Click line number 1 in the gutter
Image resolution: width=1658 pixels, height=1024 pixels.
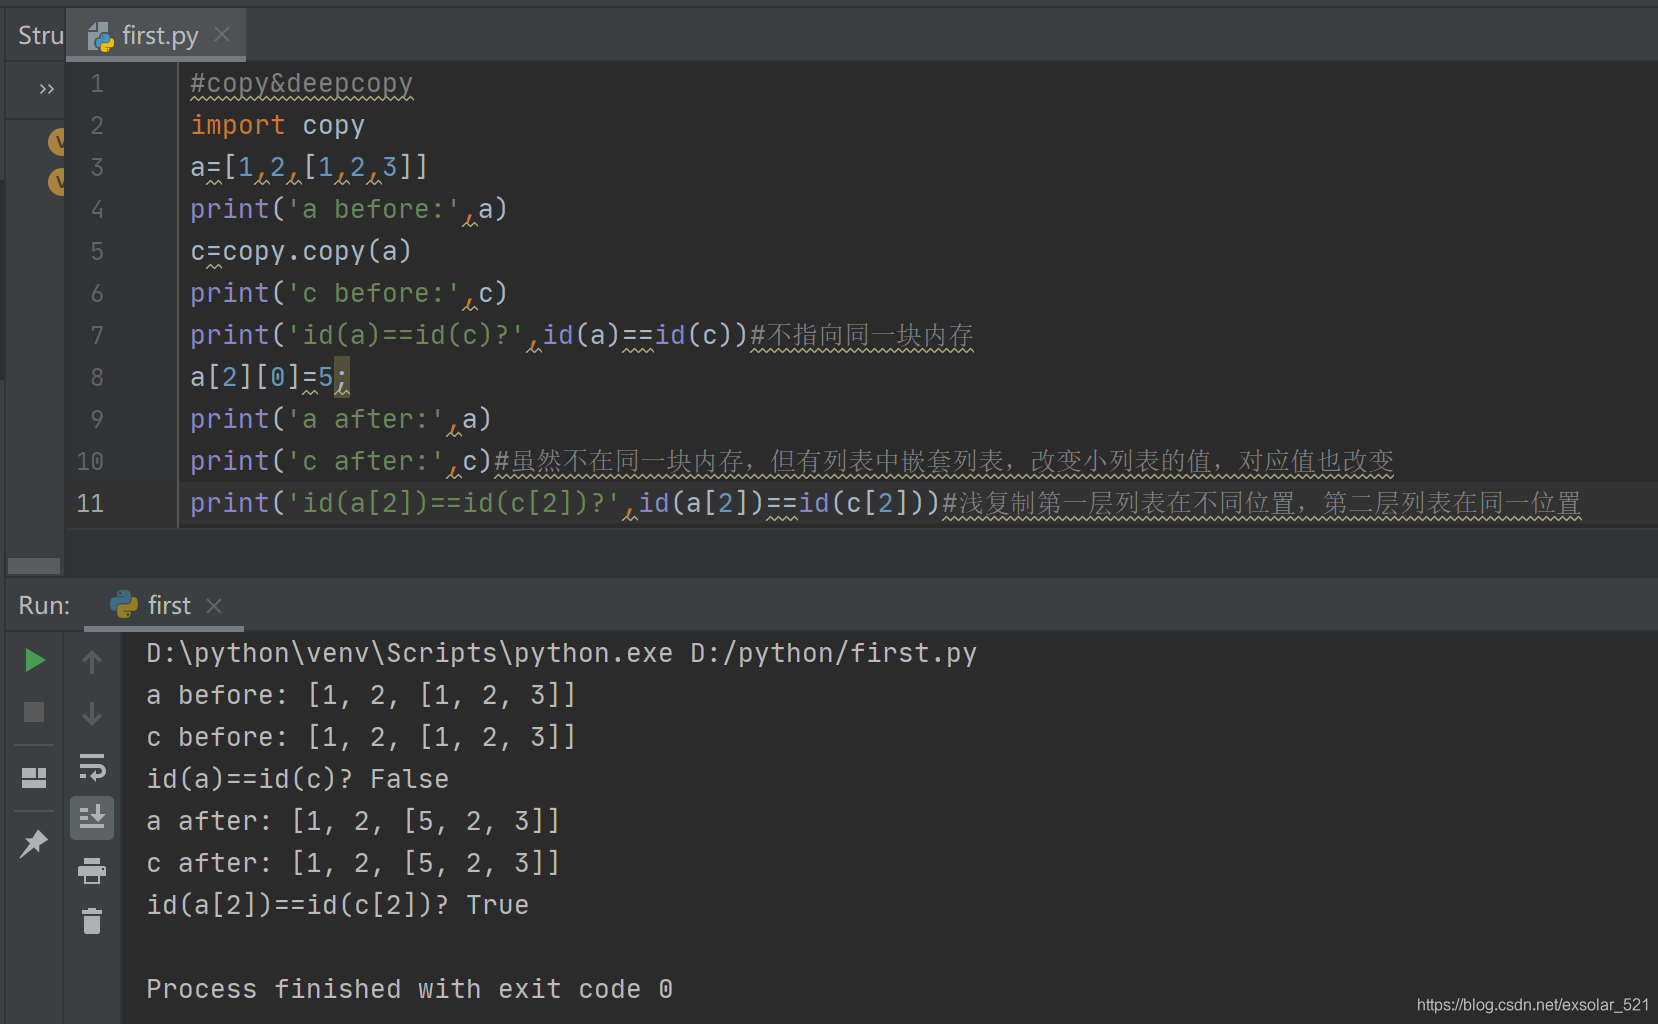coord(97,83)
